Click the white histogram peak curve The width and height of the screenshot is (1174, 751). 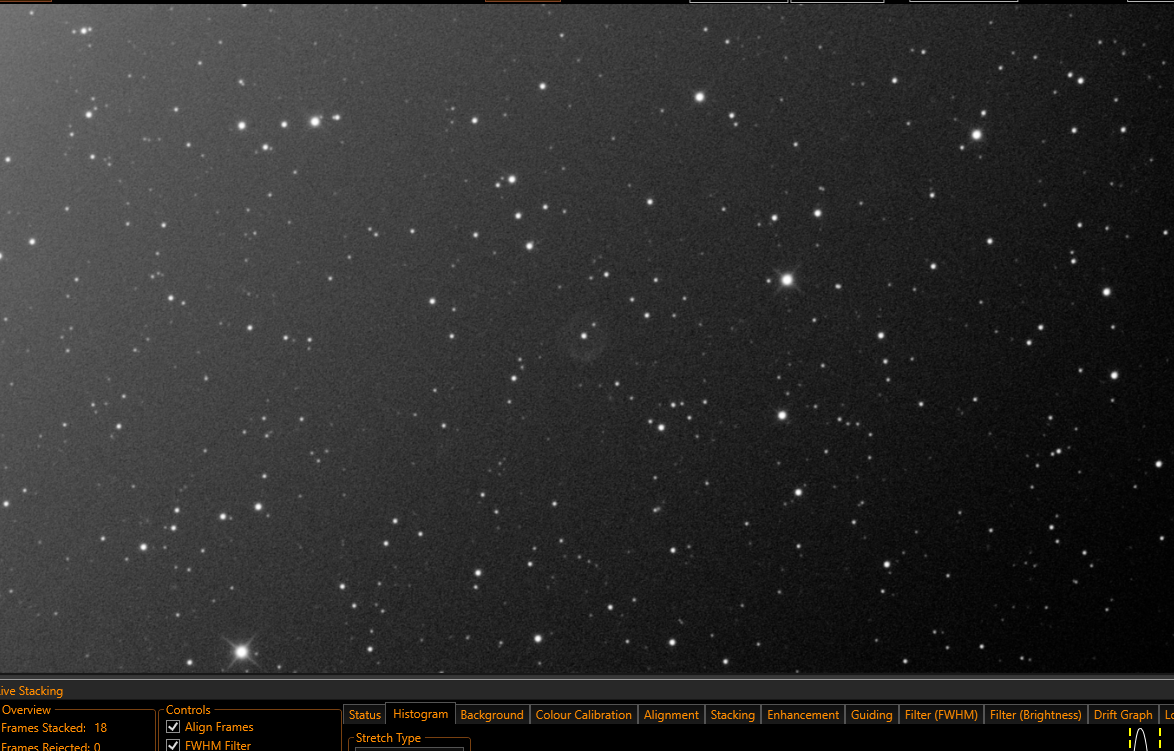[1141, 740]
